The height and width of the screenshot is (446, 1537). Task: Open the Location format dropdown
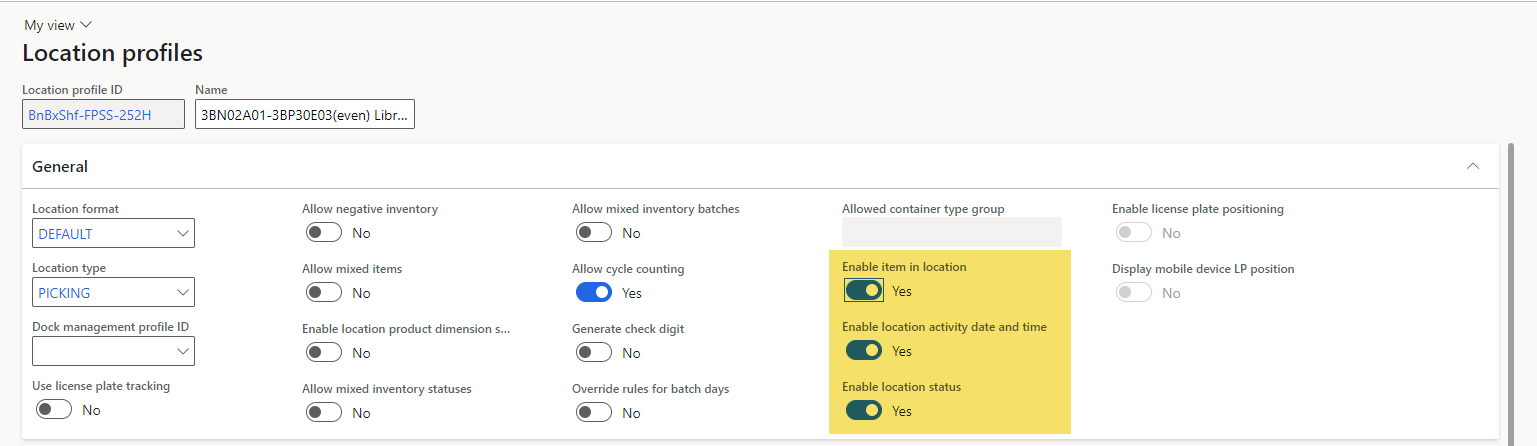(x=113, y=233)
